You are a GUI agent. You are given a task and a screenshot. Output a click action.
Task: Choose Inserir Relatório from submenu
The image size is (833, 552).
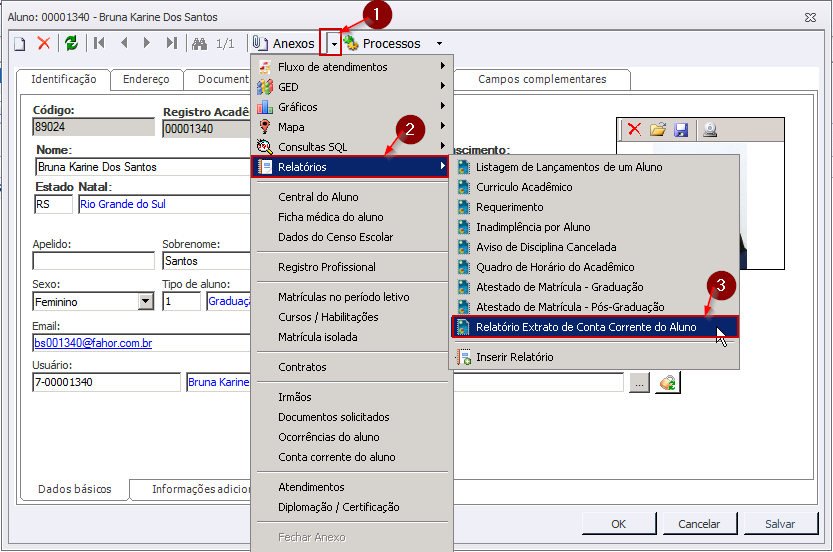pyautogui.click(x=514, y=357)
